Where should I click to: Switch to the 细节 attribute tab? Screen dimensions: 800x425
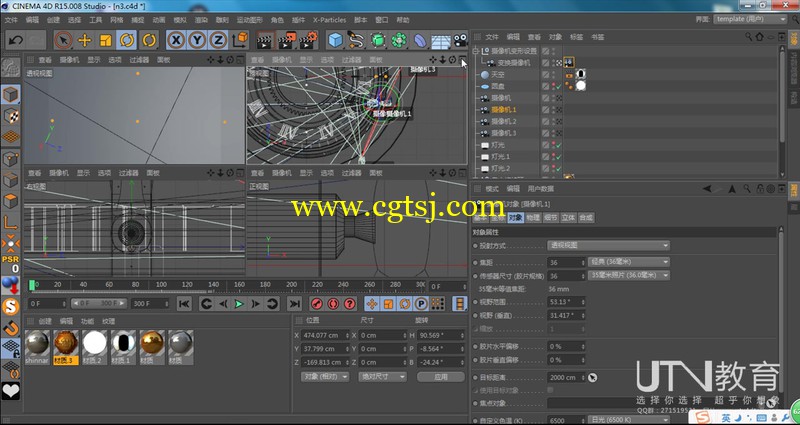pyautogui.click(x=551, y=217)
